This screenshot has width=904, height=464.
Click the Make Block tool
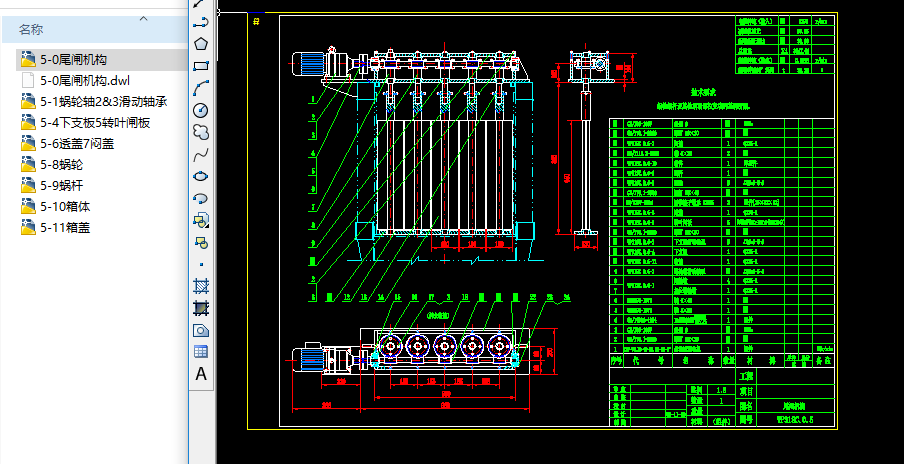point(201,242)
